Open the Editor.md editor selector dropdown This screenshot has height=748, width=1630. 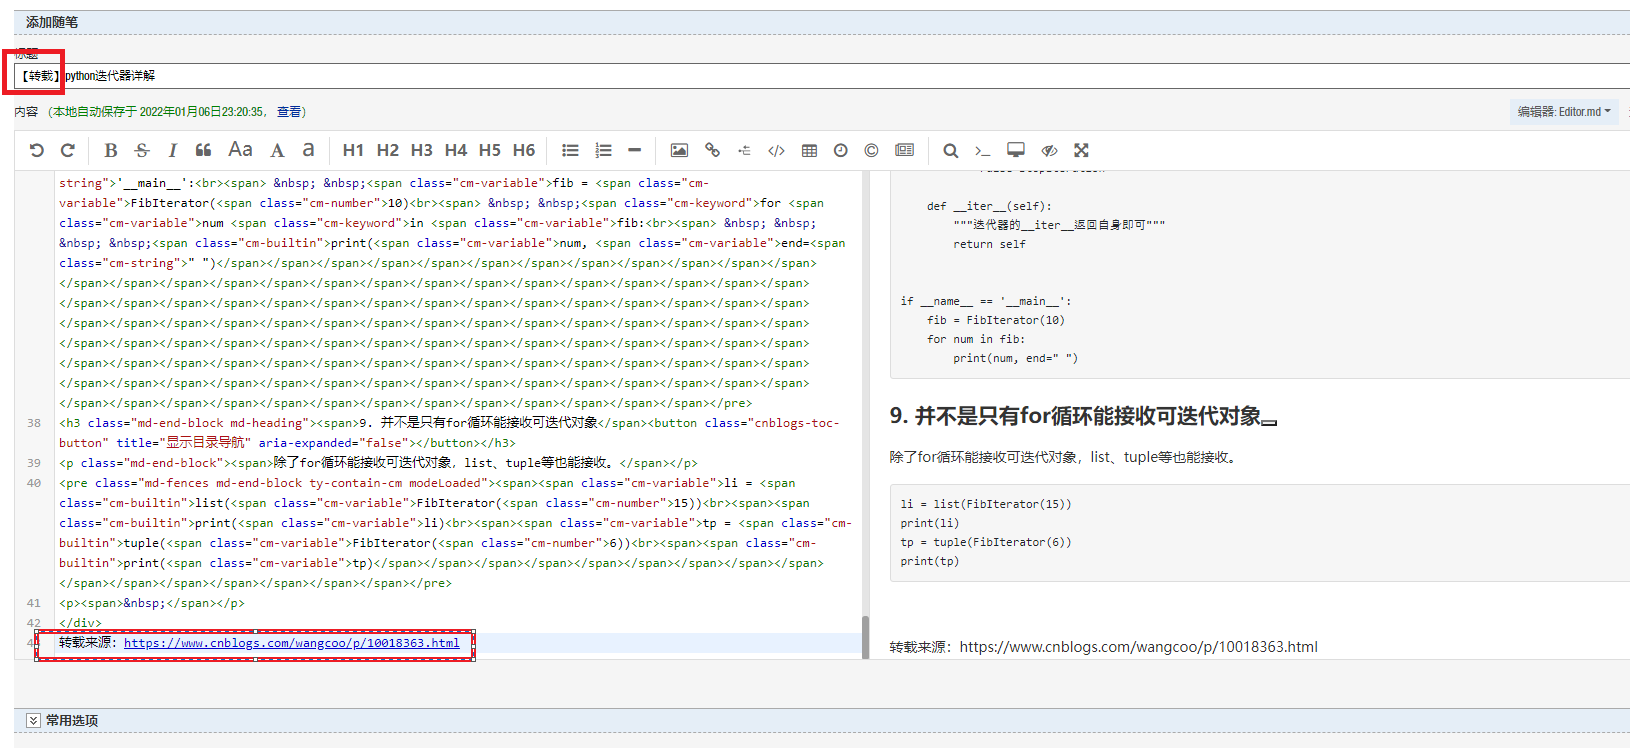[x=1564, y=112]
